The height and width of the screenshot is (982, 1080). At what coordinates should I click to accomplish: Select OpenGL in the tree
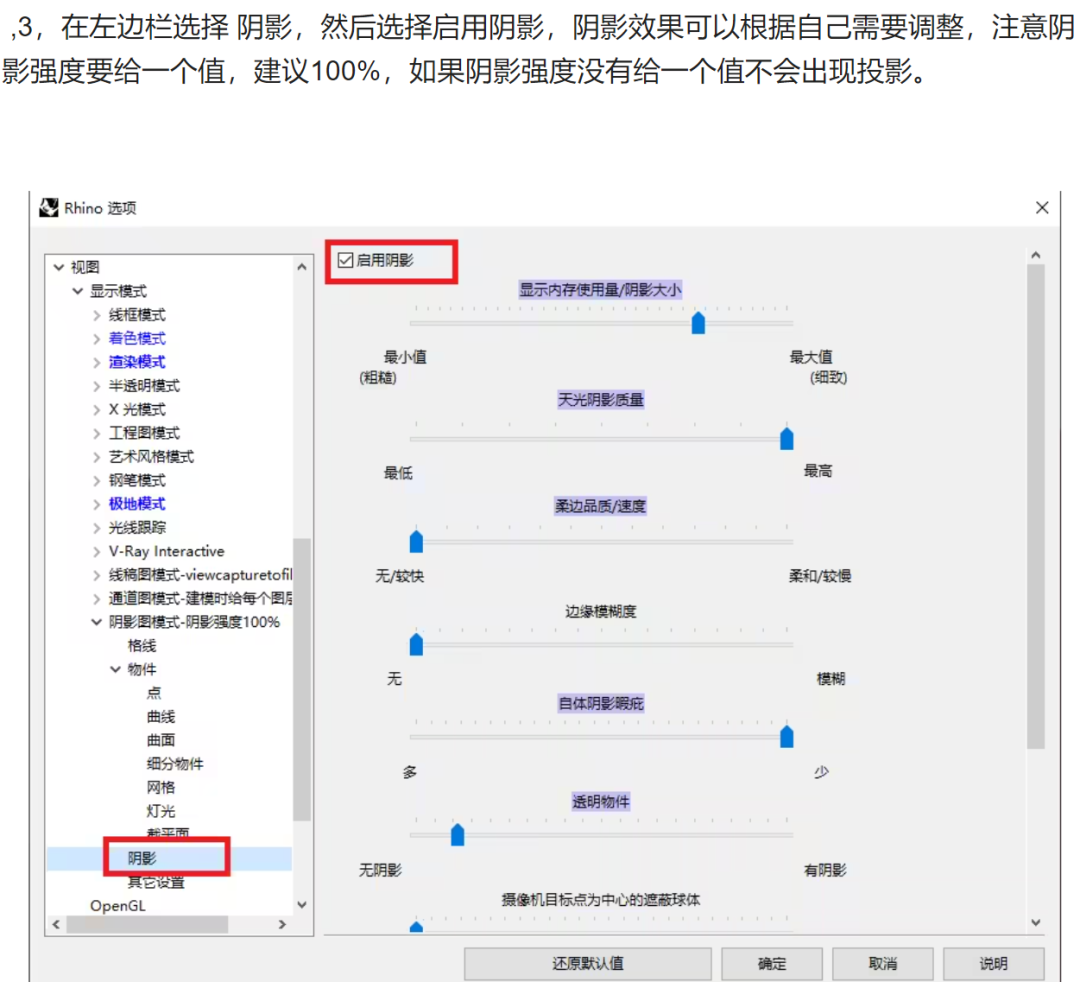(118, 906)
